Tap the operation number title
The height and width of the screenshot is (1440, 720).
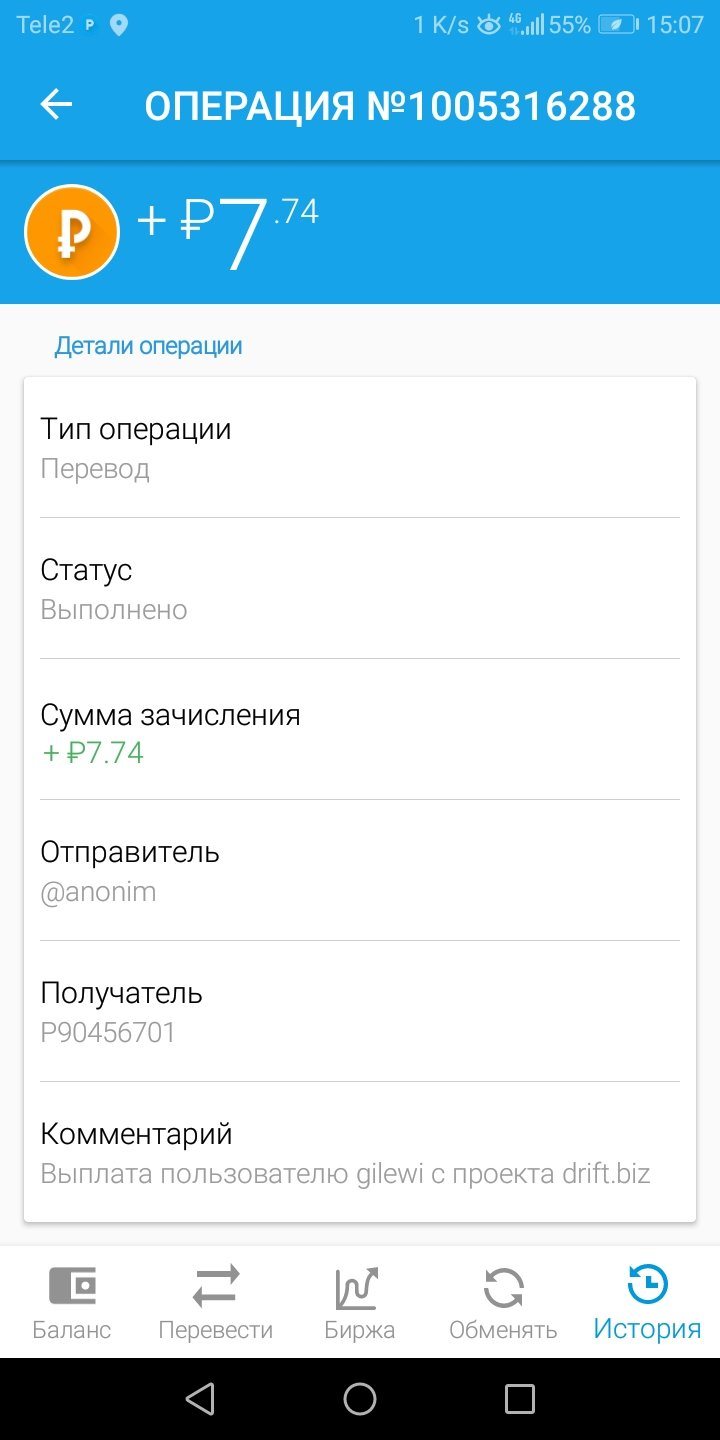pos(390,106)
